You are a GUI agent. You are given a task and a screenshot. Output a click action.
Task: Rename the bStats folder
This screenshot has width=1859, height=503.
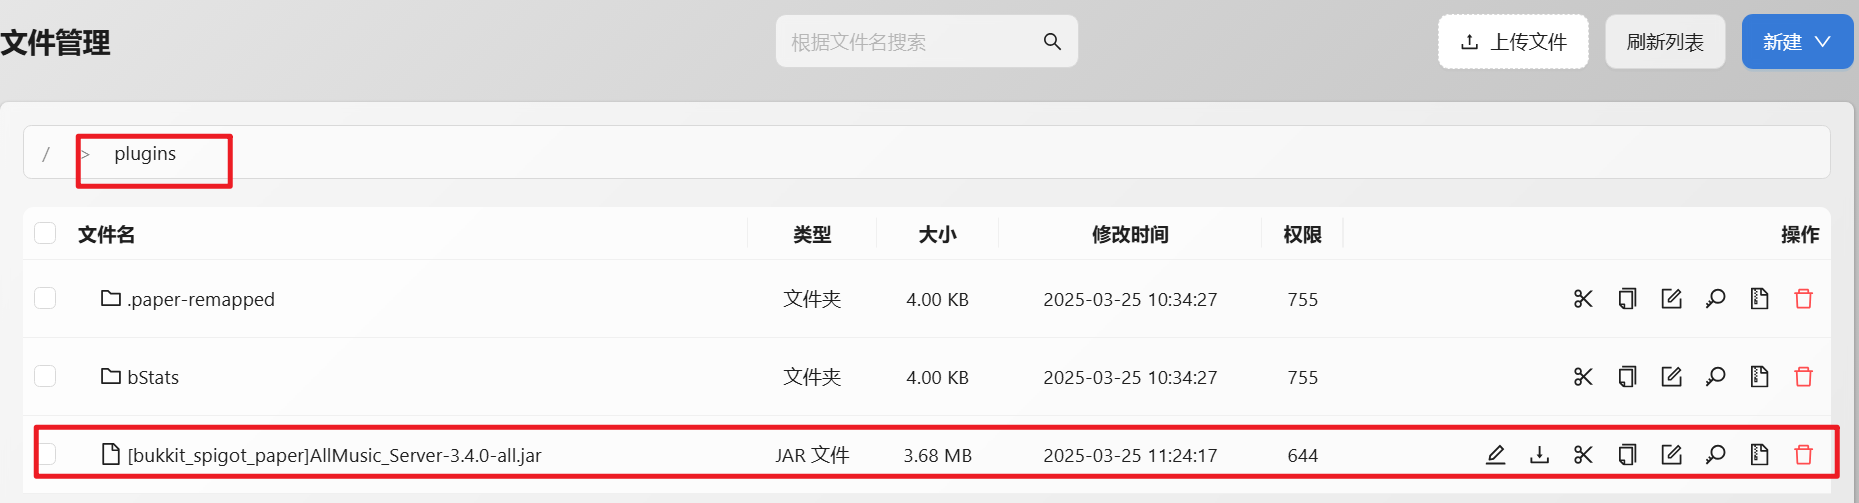[1671, 377]
